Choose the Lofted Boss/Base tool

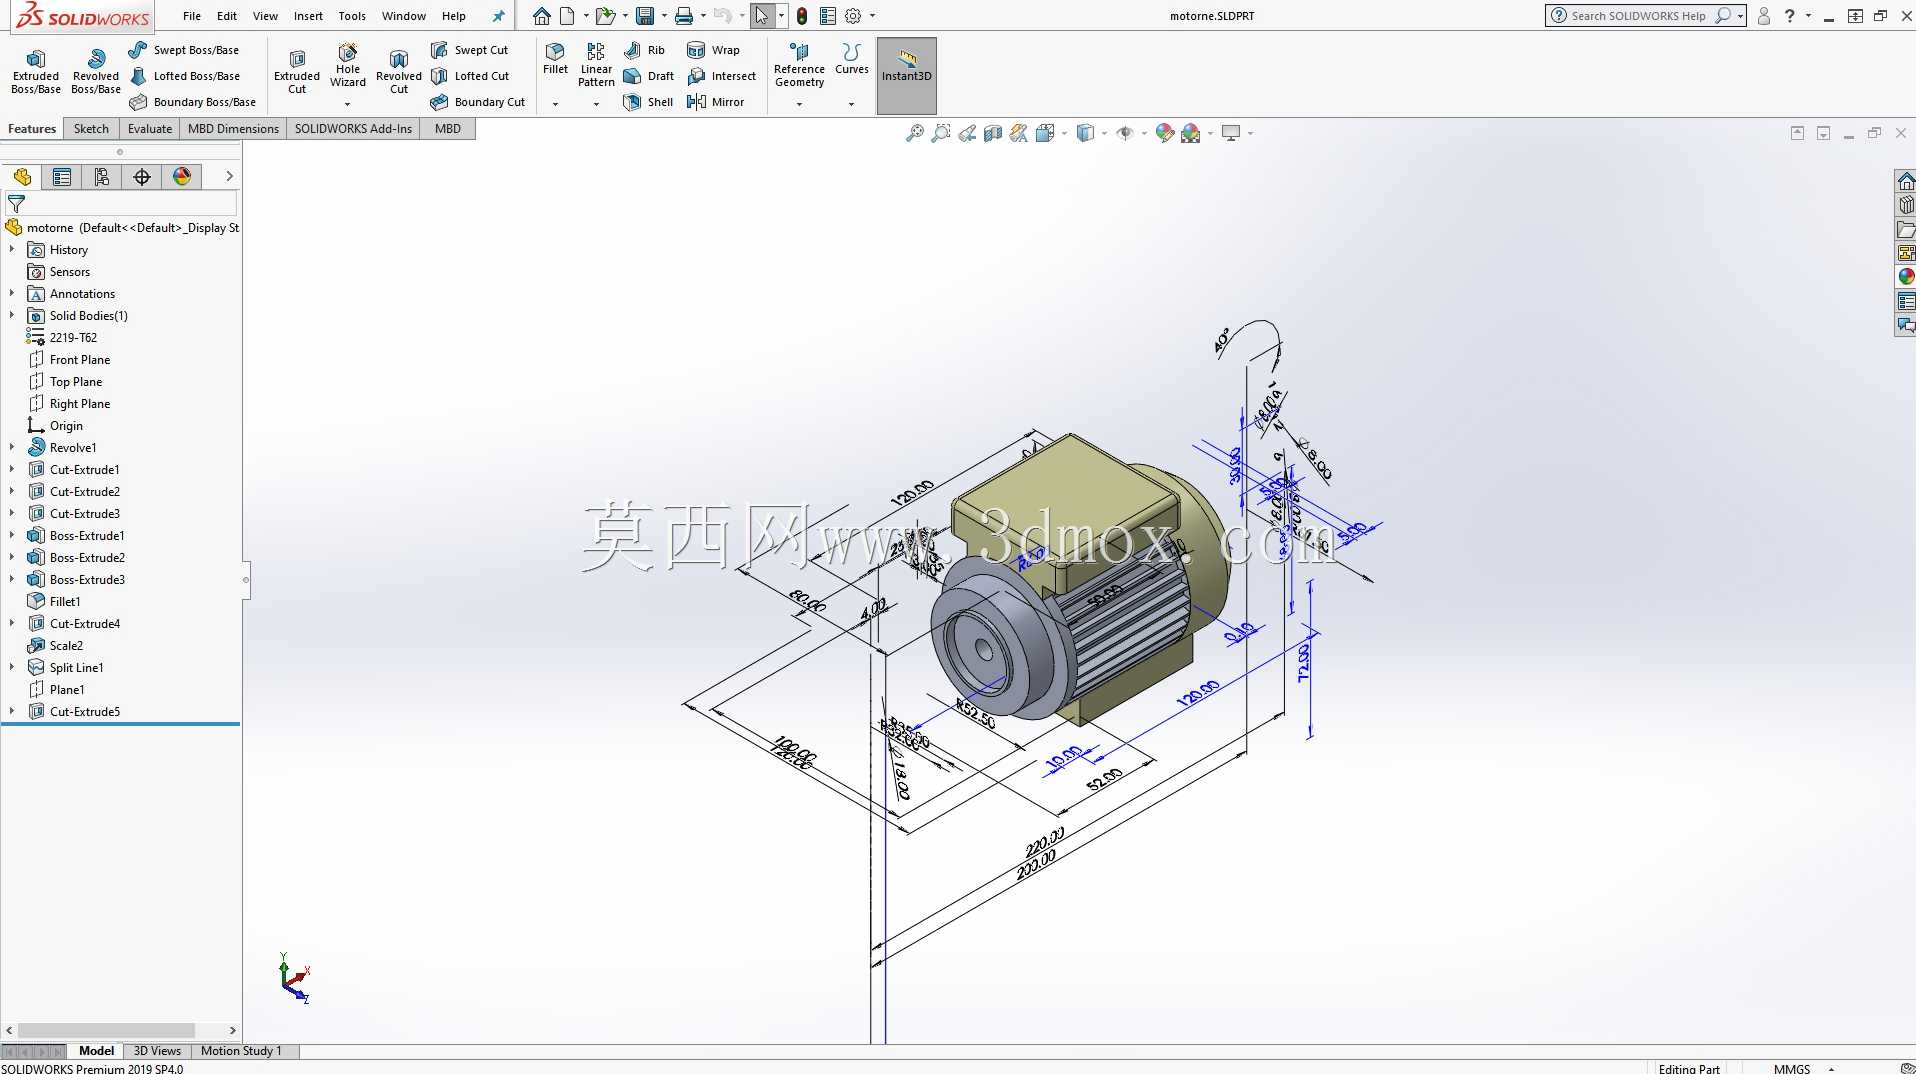(184, 76)
